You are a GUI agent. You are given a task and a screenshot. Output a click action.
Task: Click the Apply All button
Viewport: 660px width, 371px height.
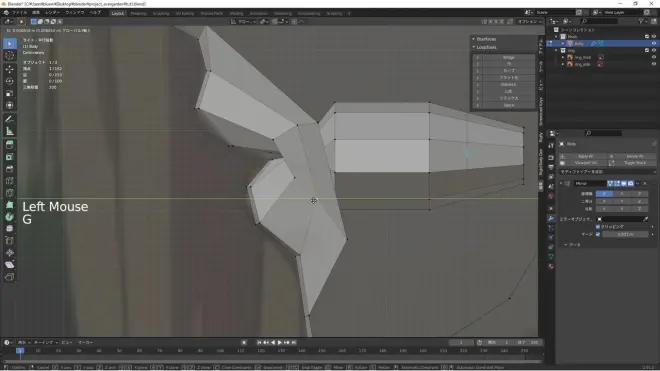(x=585, y=156)
